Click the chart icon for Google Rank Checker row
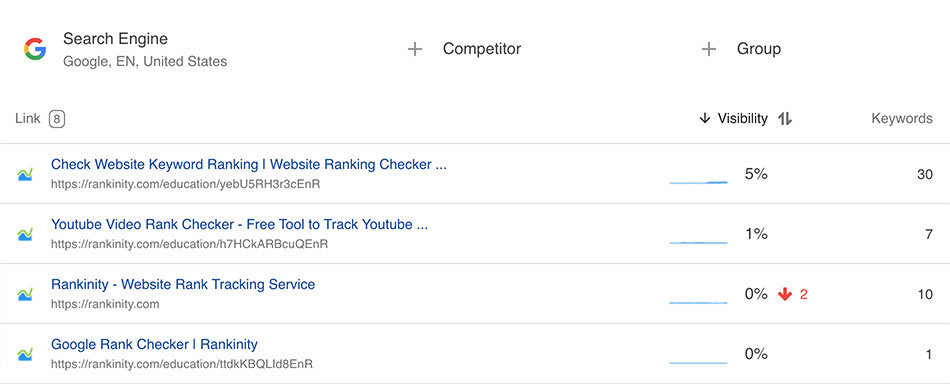This screenshot has height=384, width=950. coord(25,354)
